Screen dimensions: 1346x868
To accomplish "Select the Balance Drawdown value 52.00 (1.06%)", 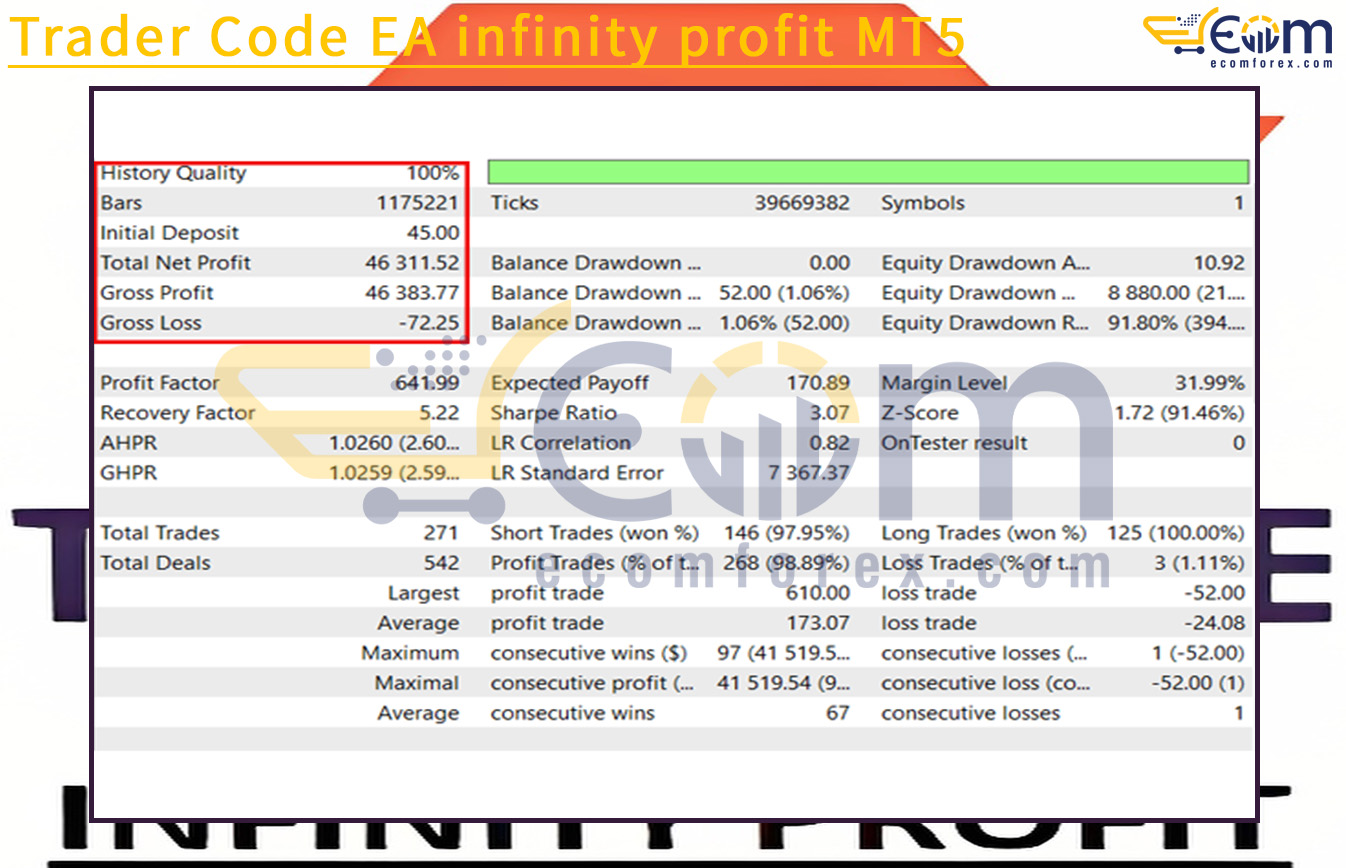I will pos(784,293).
